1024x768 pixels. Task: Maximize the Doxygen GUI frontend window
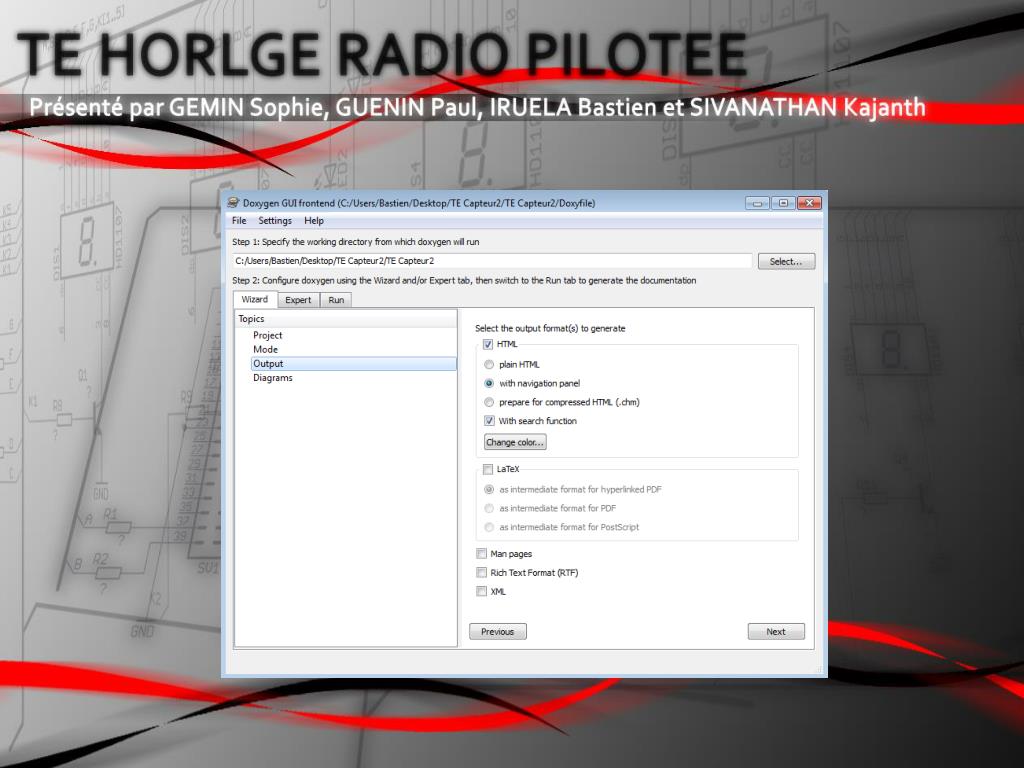[x=783, y=203]
